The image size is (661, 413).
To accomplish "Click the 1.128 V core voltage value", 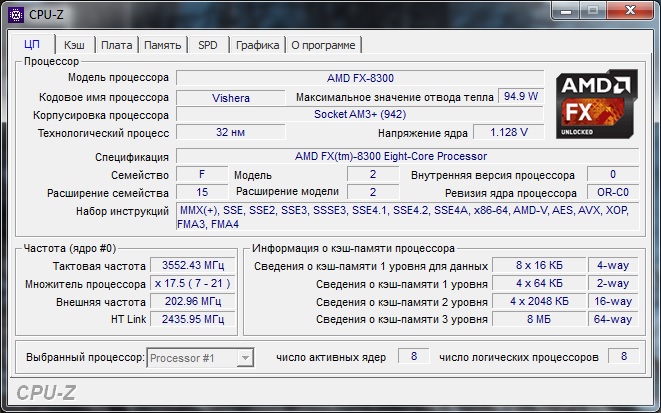I will tap(509, 132).
